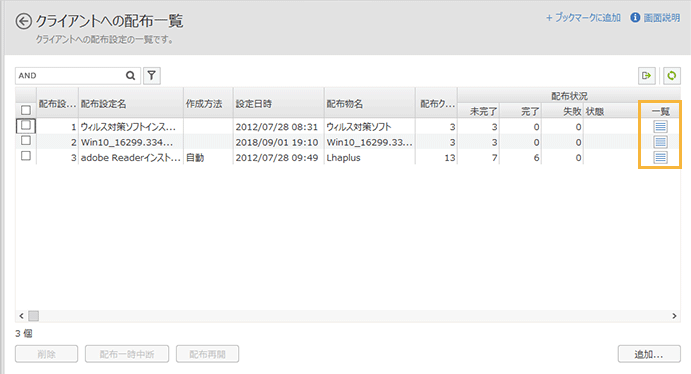The width and height of the screenshot is (691, 374).
Task: Click the 配布再開 button
Action: pyautogui.click(x=208, y=354)
